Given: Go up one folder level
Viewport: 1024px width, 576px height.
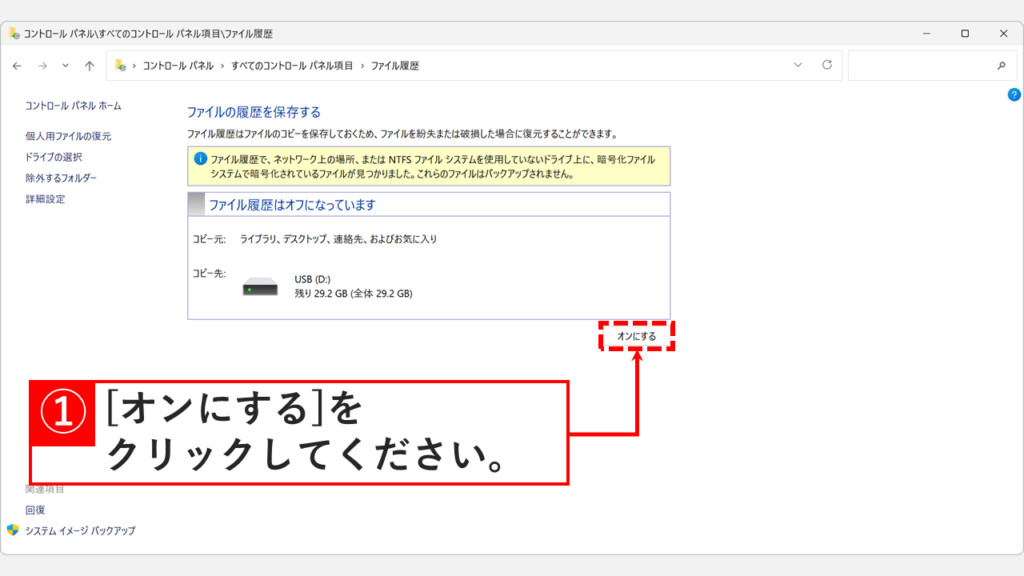Looking at the screenshot, I should (x=89, y=65).
